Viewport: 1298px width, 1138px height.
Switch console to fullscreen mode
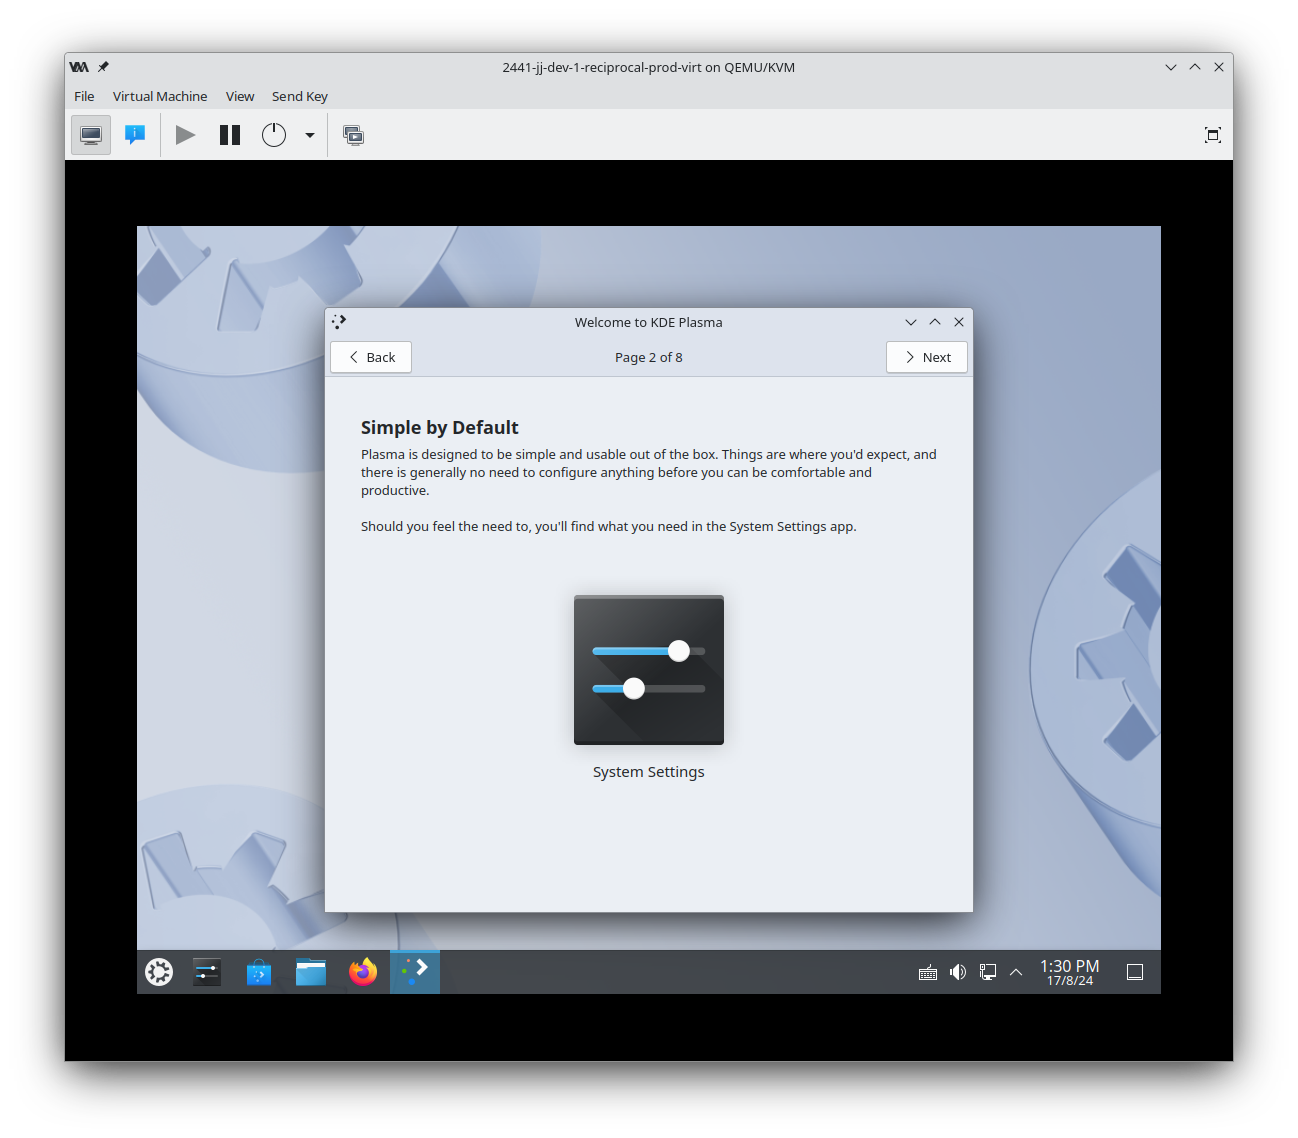click(1213, 135)
